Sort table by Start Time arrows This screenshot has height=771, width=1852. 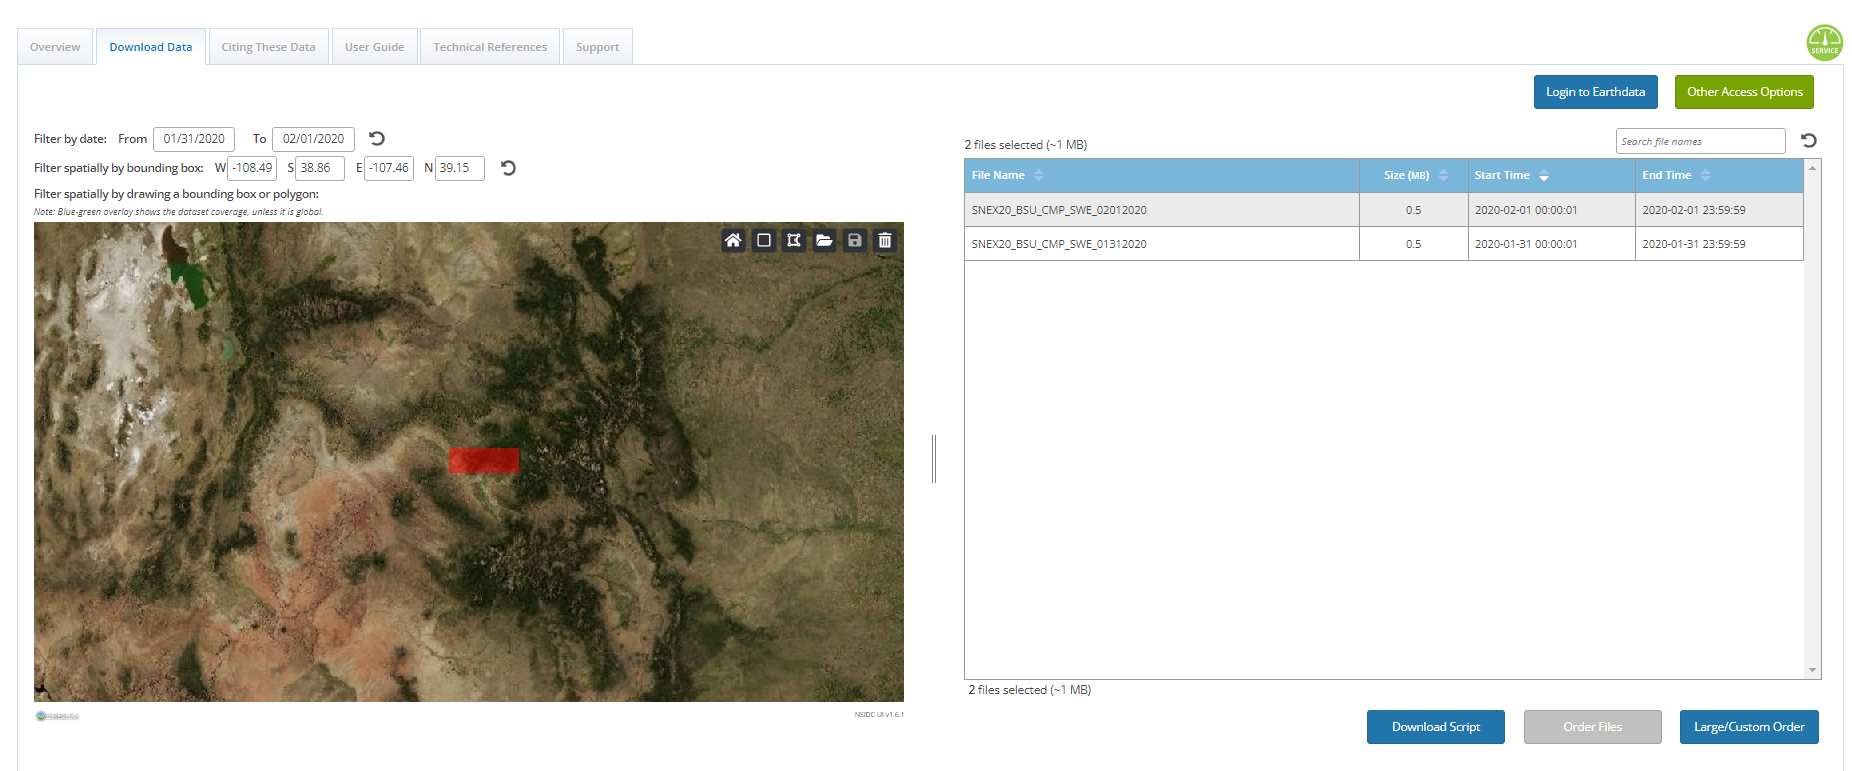tap(1544, 175)
